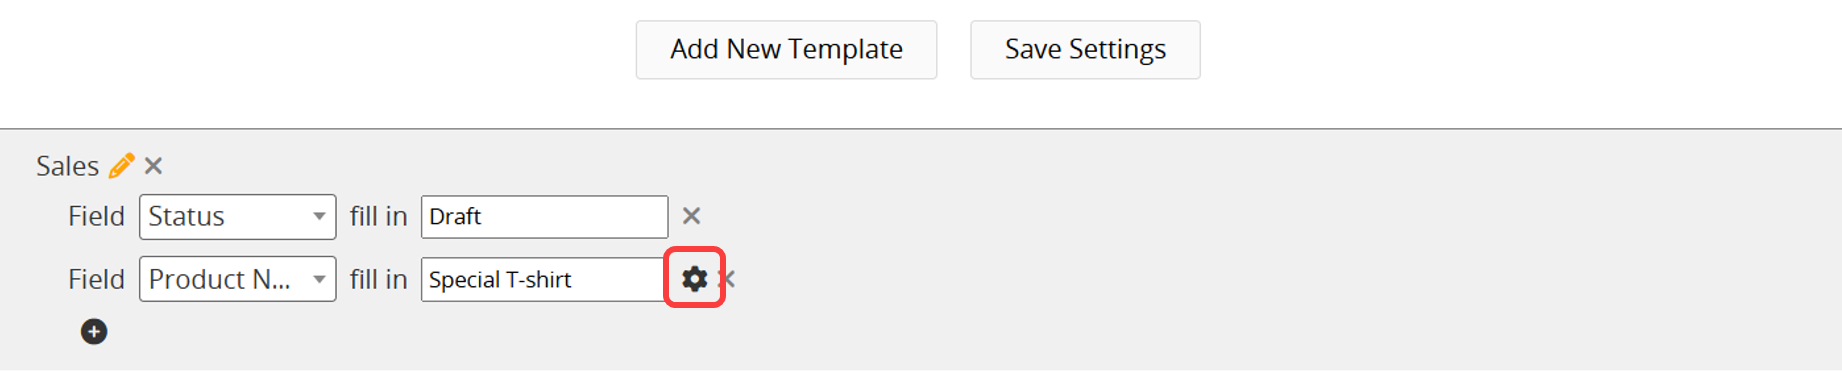The image size is (1842, 373).
Task: Expand Status list via its arrow
Action: tap(319, 217)
